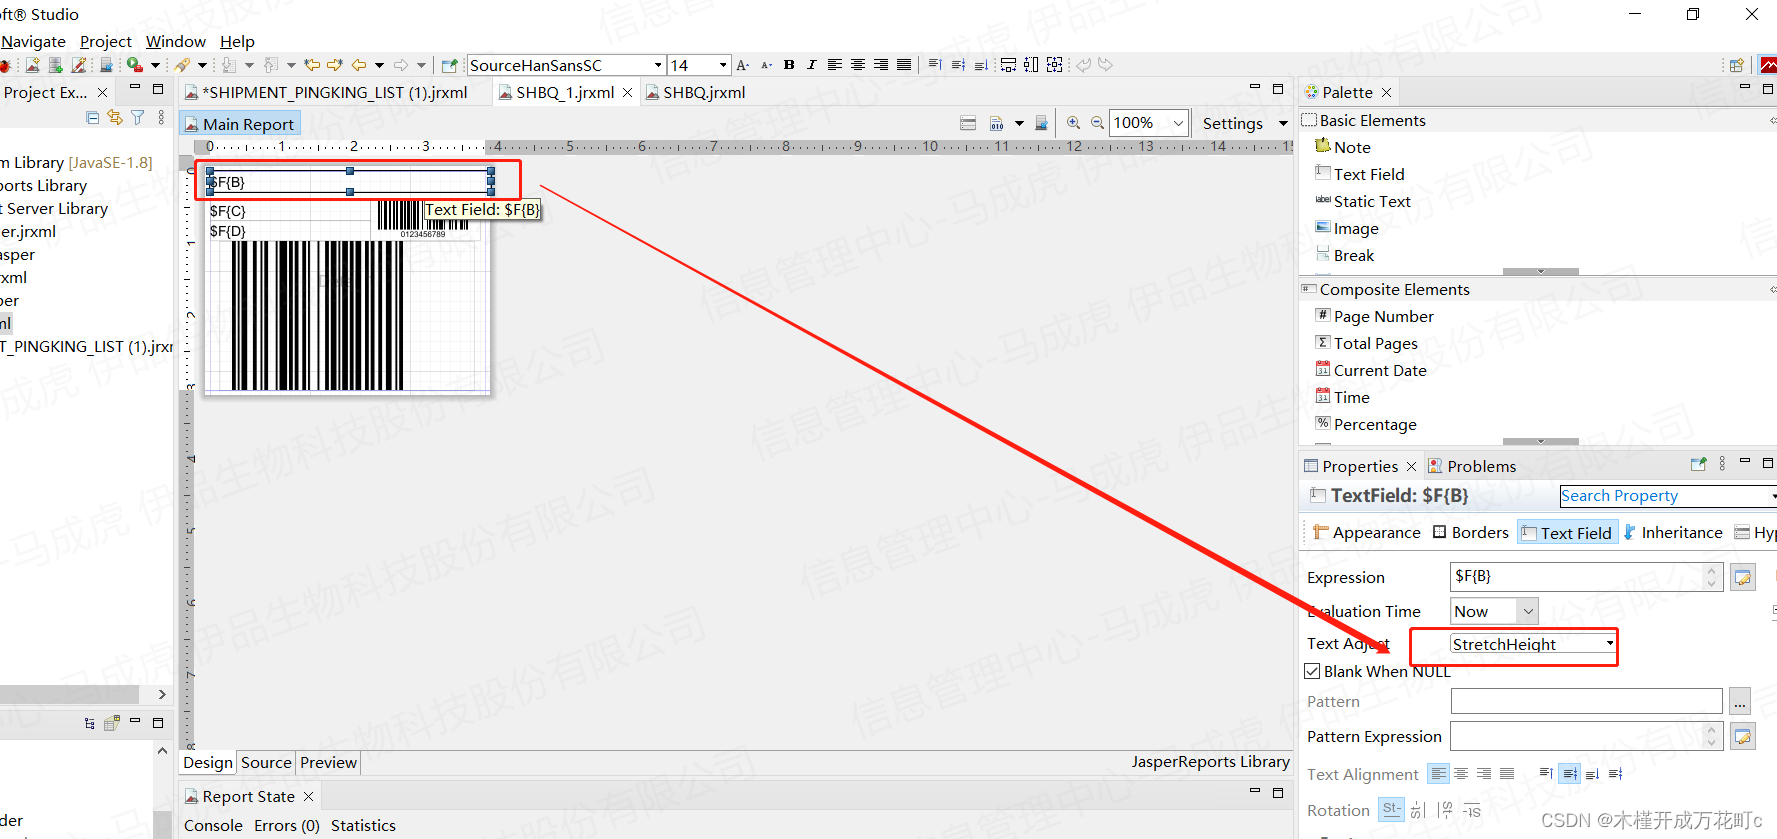Select Current Date composite element
1777x839 pixels.
pyautogui.click(x=1371, y=370)
